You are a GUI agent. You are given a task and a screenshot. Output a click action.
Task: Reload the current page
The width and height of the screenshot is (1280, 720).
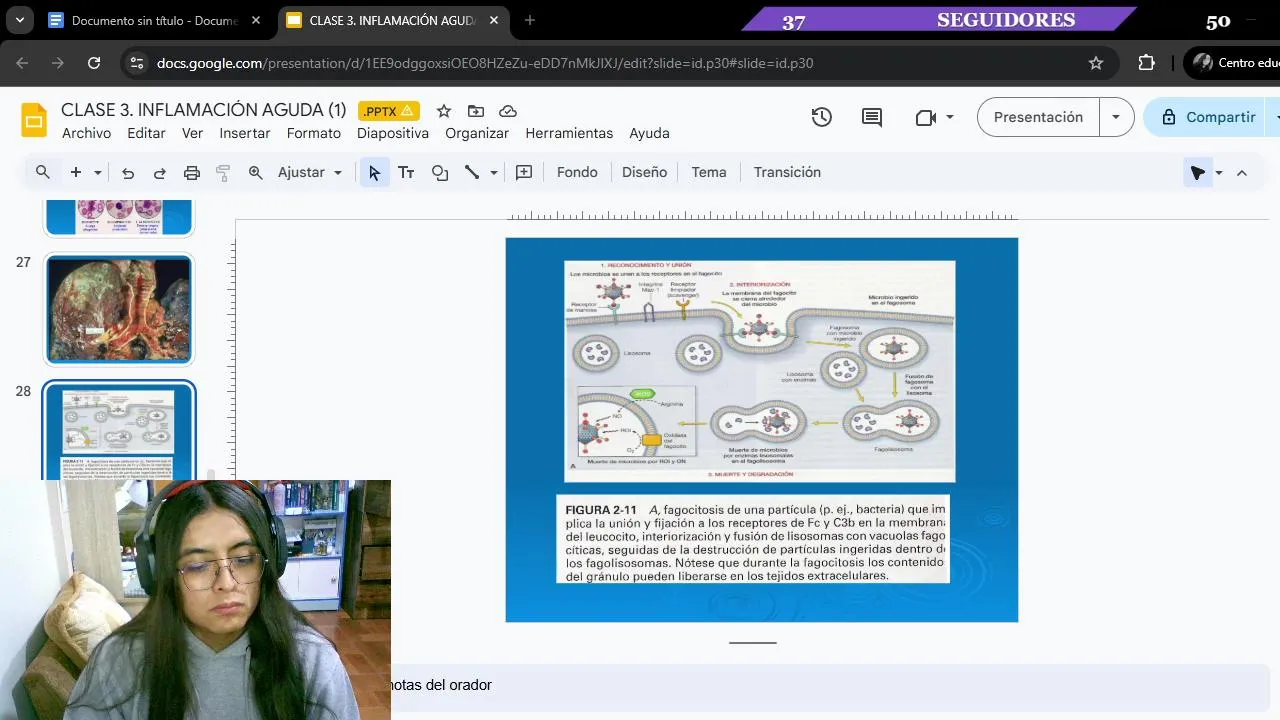pyautogui.click(x=94, y=63)
